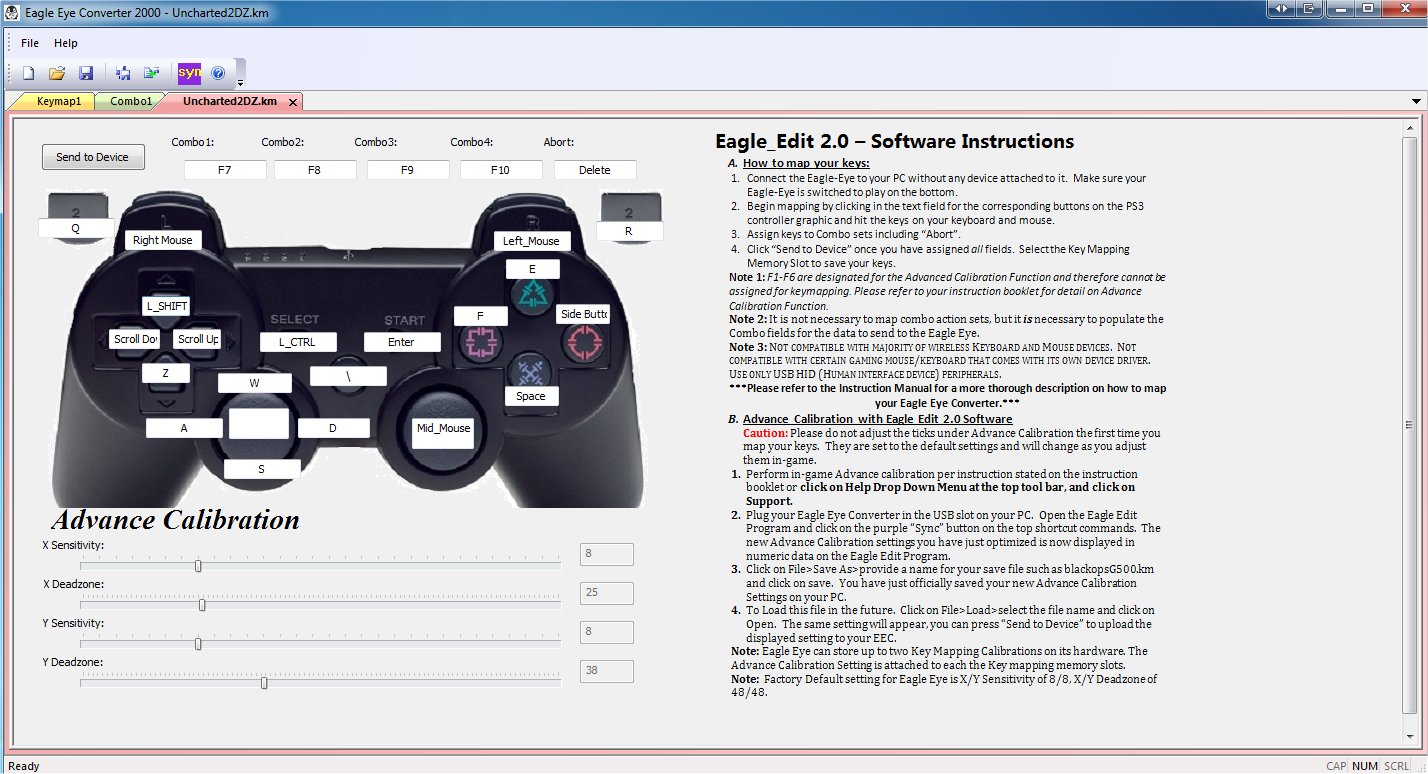Click the Advance Calibration heading
Viewport: 1428px width, 774px height.
click(x=176, y=520)
